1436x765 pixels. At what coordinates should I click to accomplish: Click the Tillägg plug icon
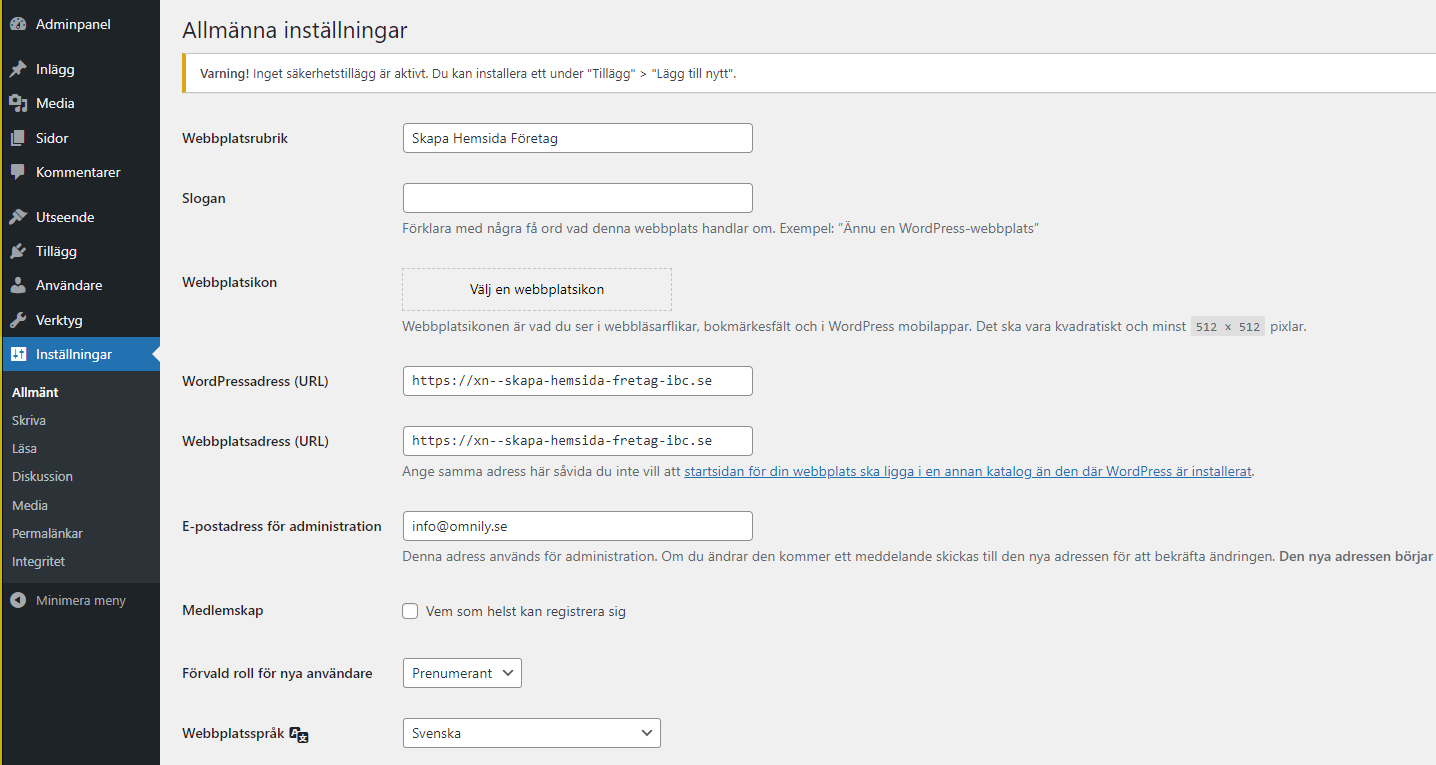(18, 251)
